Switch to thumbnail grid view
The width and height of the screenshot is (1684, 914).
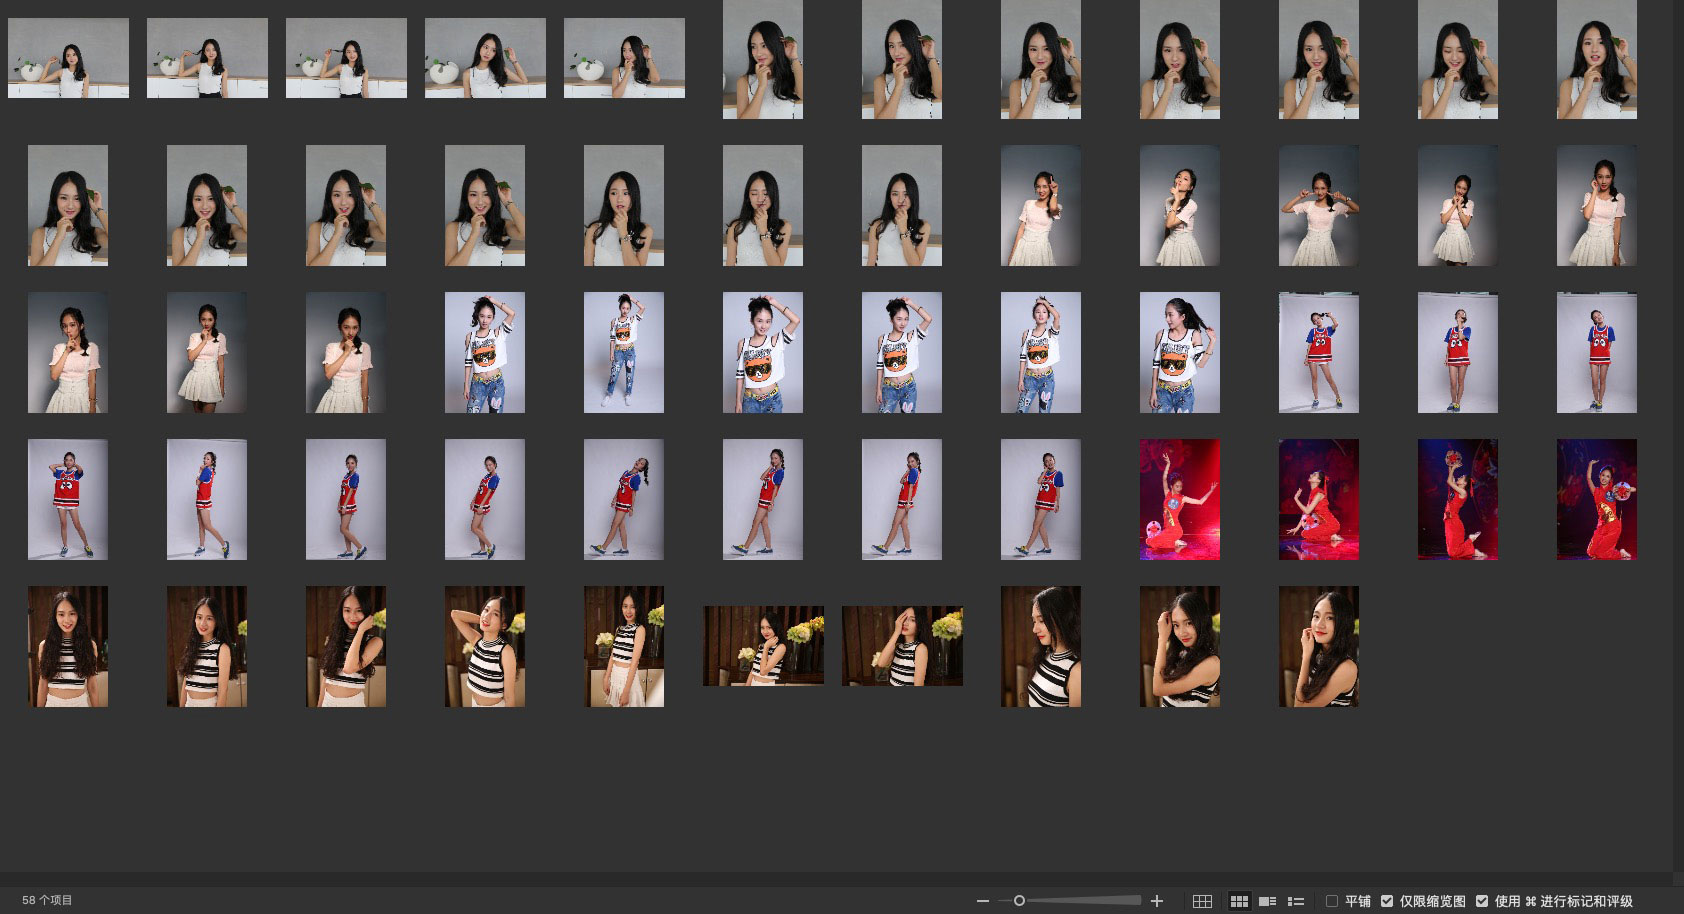tap(1239, 901)
